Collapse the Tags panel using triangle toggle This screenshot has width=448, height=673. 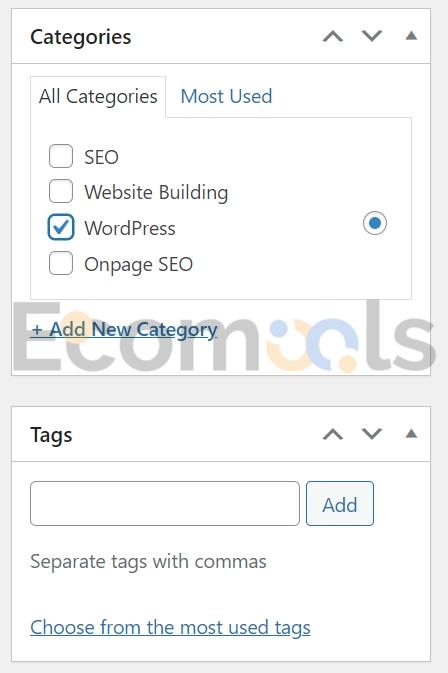pos(411,434)
